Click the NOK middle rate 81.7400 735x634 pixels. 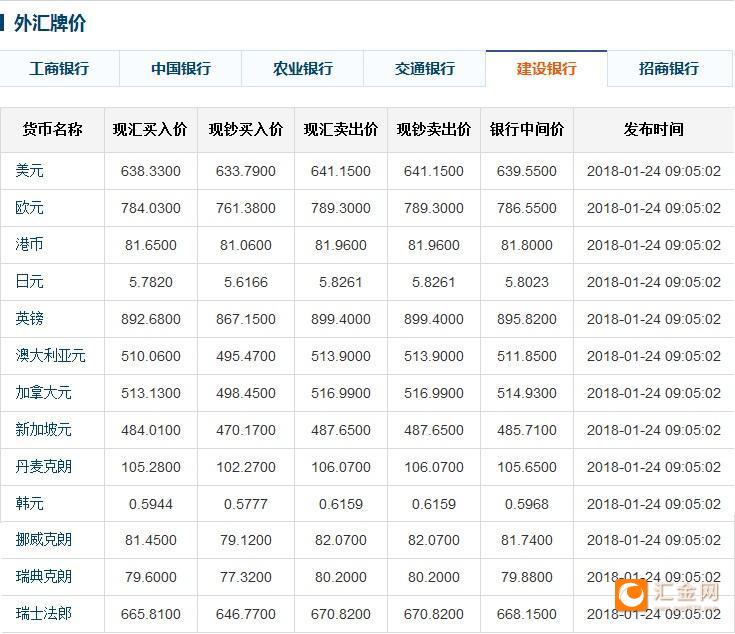pos(527,540)
